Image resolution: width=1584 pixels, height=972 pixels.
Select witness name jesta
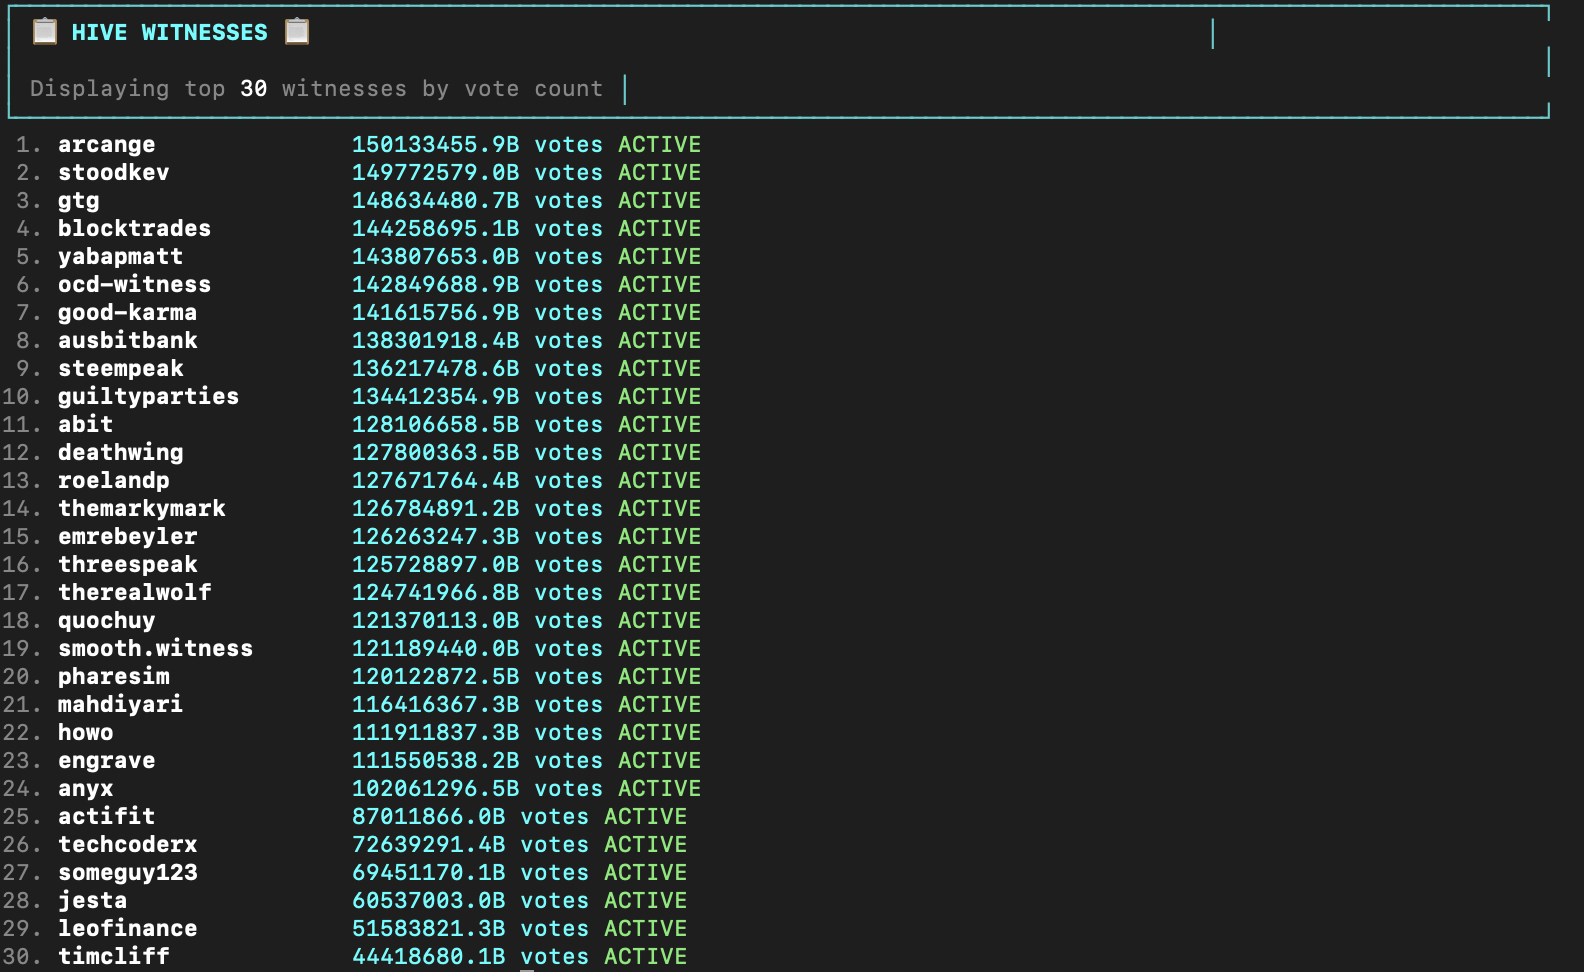point(93,901)
